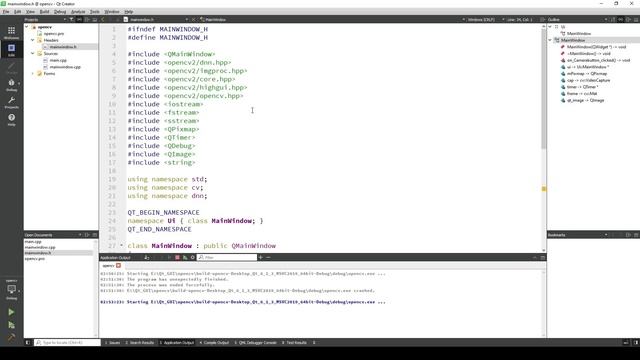Open the Analyze menu

pyautogui.click(x=78, y=11)
